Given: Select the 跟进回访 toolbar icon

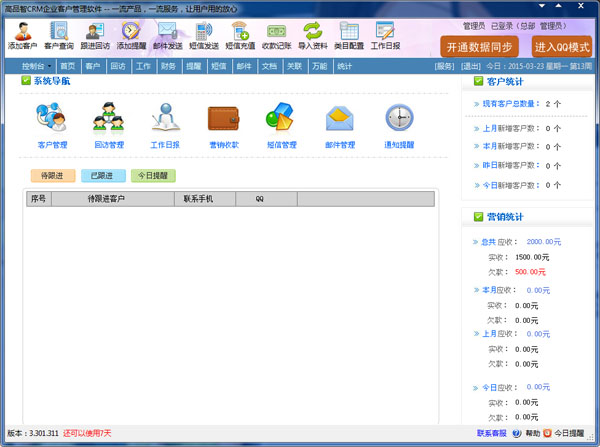Looking at the screenshot, I should point(95,36).
